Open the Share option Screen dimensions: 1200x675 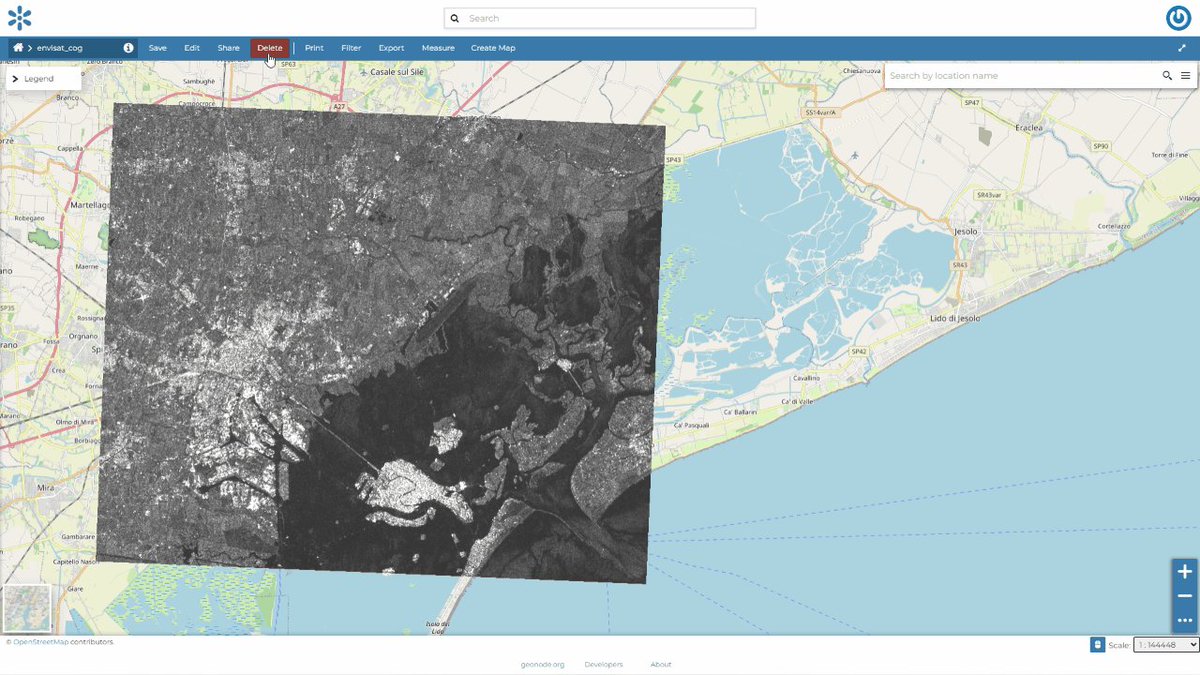pos(229,48)
